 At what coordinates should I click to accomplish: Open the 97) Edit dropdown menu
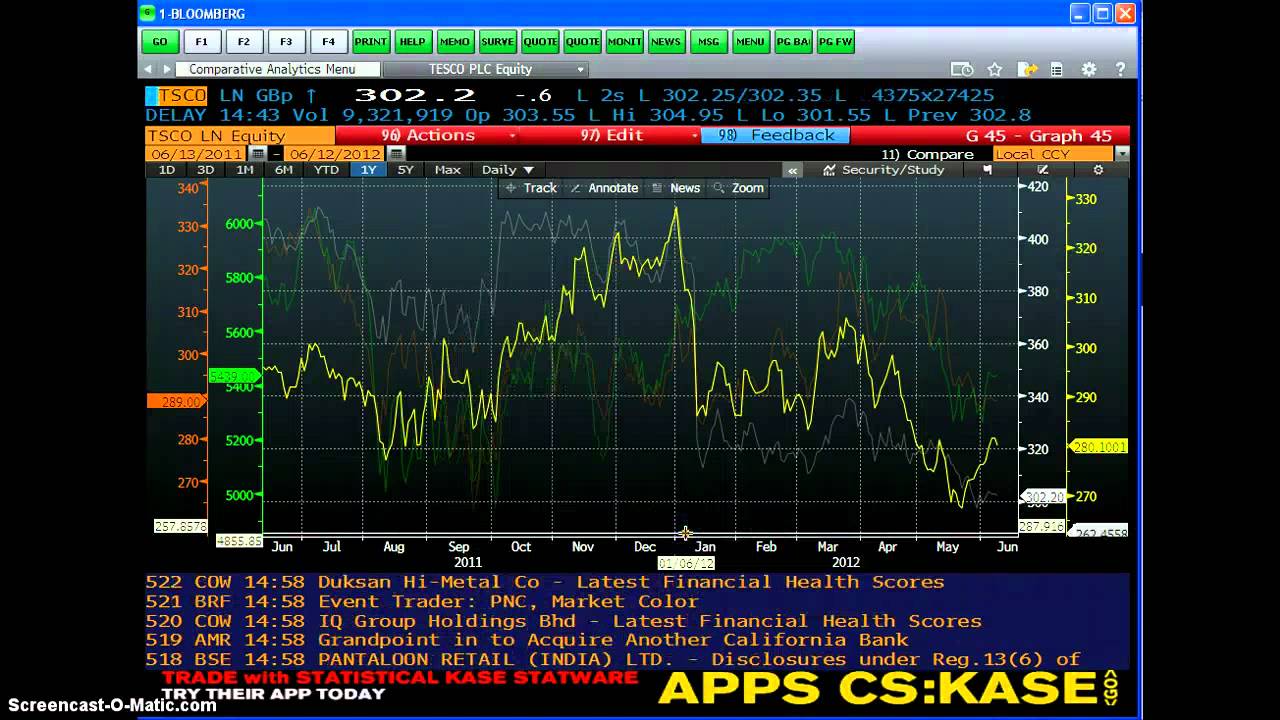click(610, 135)
